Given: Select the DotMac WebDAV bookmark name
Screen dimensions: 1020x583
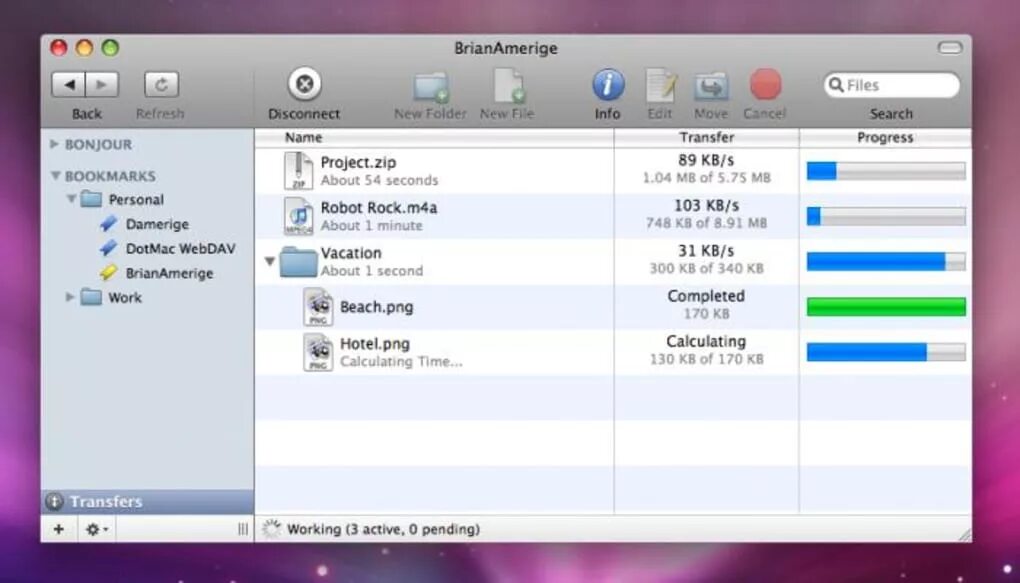Looking at the screenshot, I should [x=181, y=249].
